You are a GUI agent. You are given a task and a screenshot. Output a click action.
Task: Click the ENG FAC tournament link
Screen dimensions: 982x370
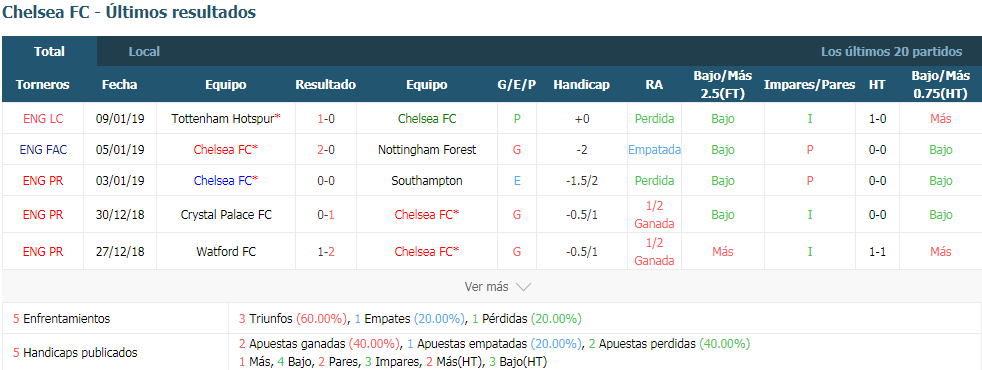pos(43,150)
